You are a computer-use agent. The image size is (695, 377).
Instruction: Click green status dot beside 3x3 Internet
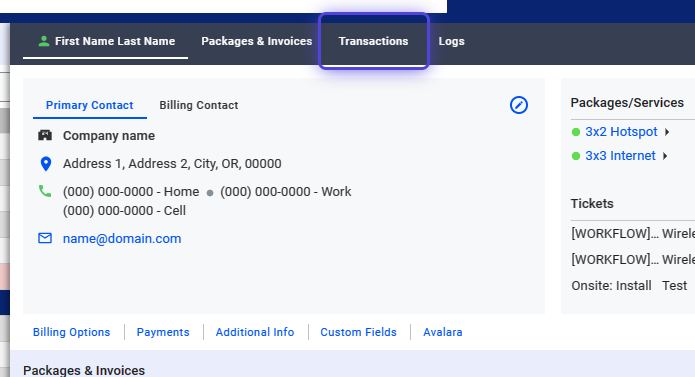576,156
